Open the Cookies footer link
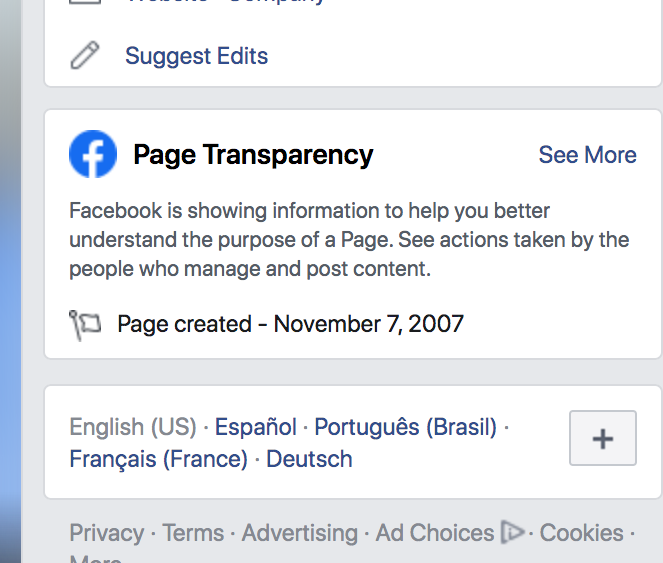The width and height of the screenshot is (663, 563). coord(581,533)
